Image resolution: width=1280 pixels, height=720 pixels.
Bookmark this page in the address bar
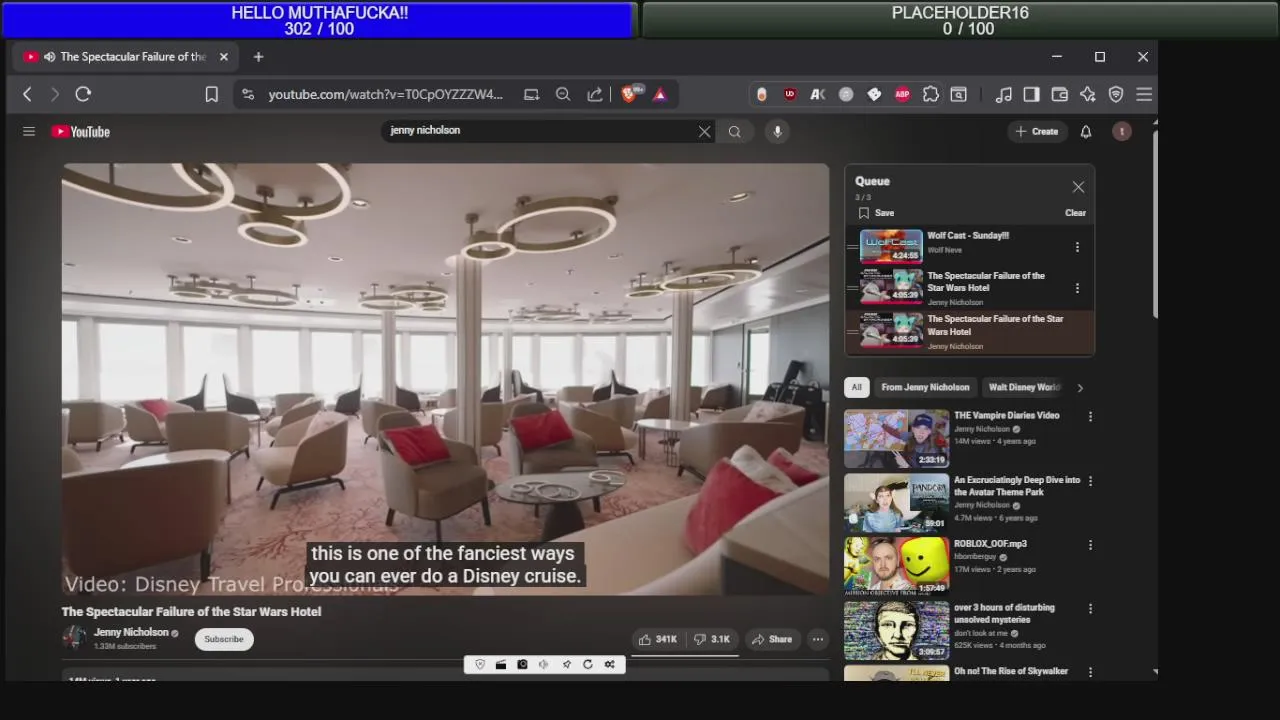coord(212,94)
